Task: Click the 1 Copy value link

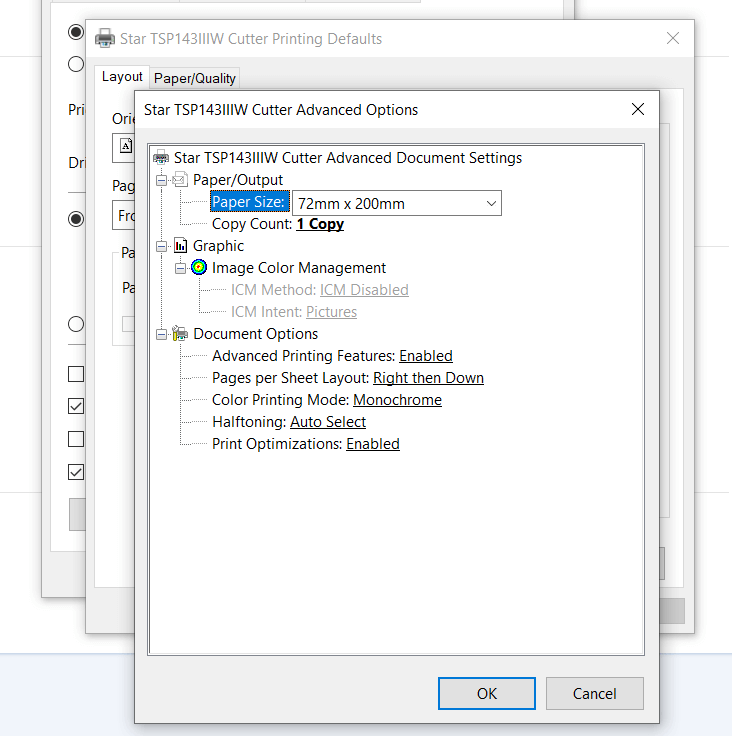Action: point(320,224)
